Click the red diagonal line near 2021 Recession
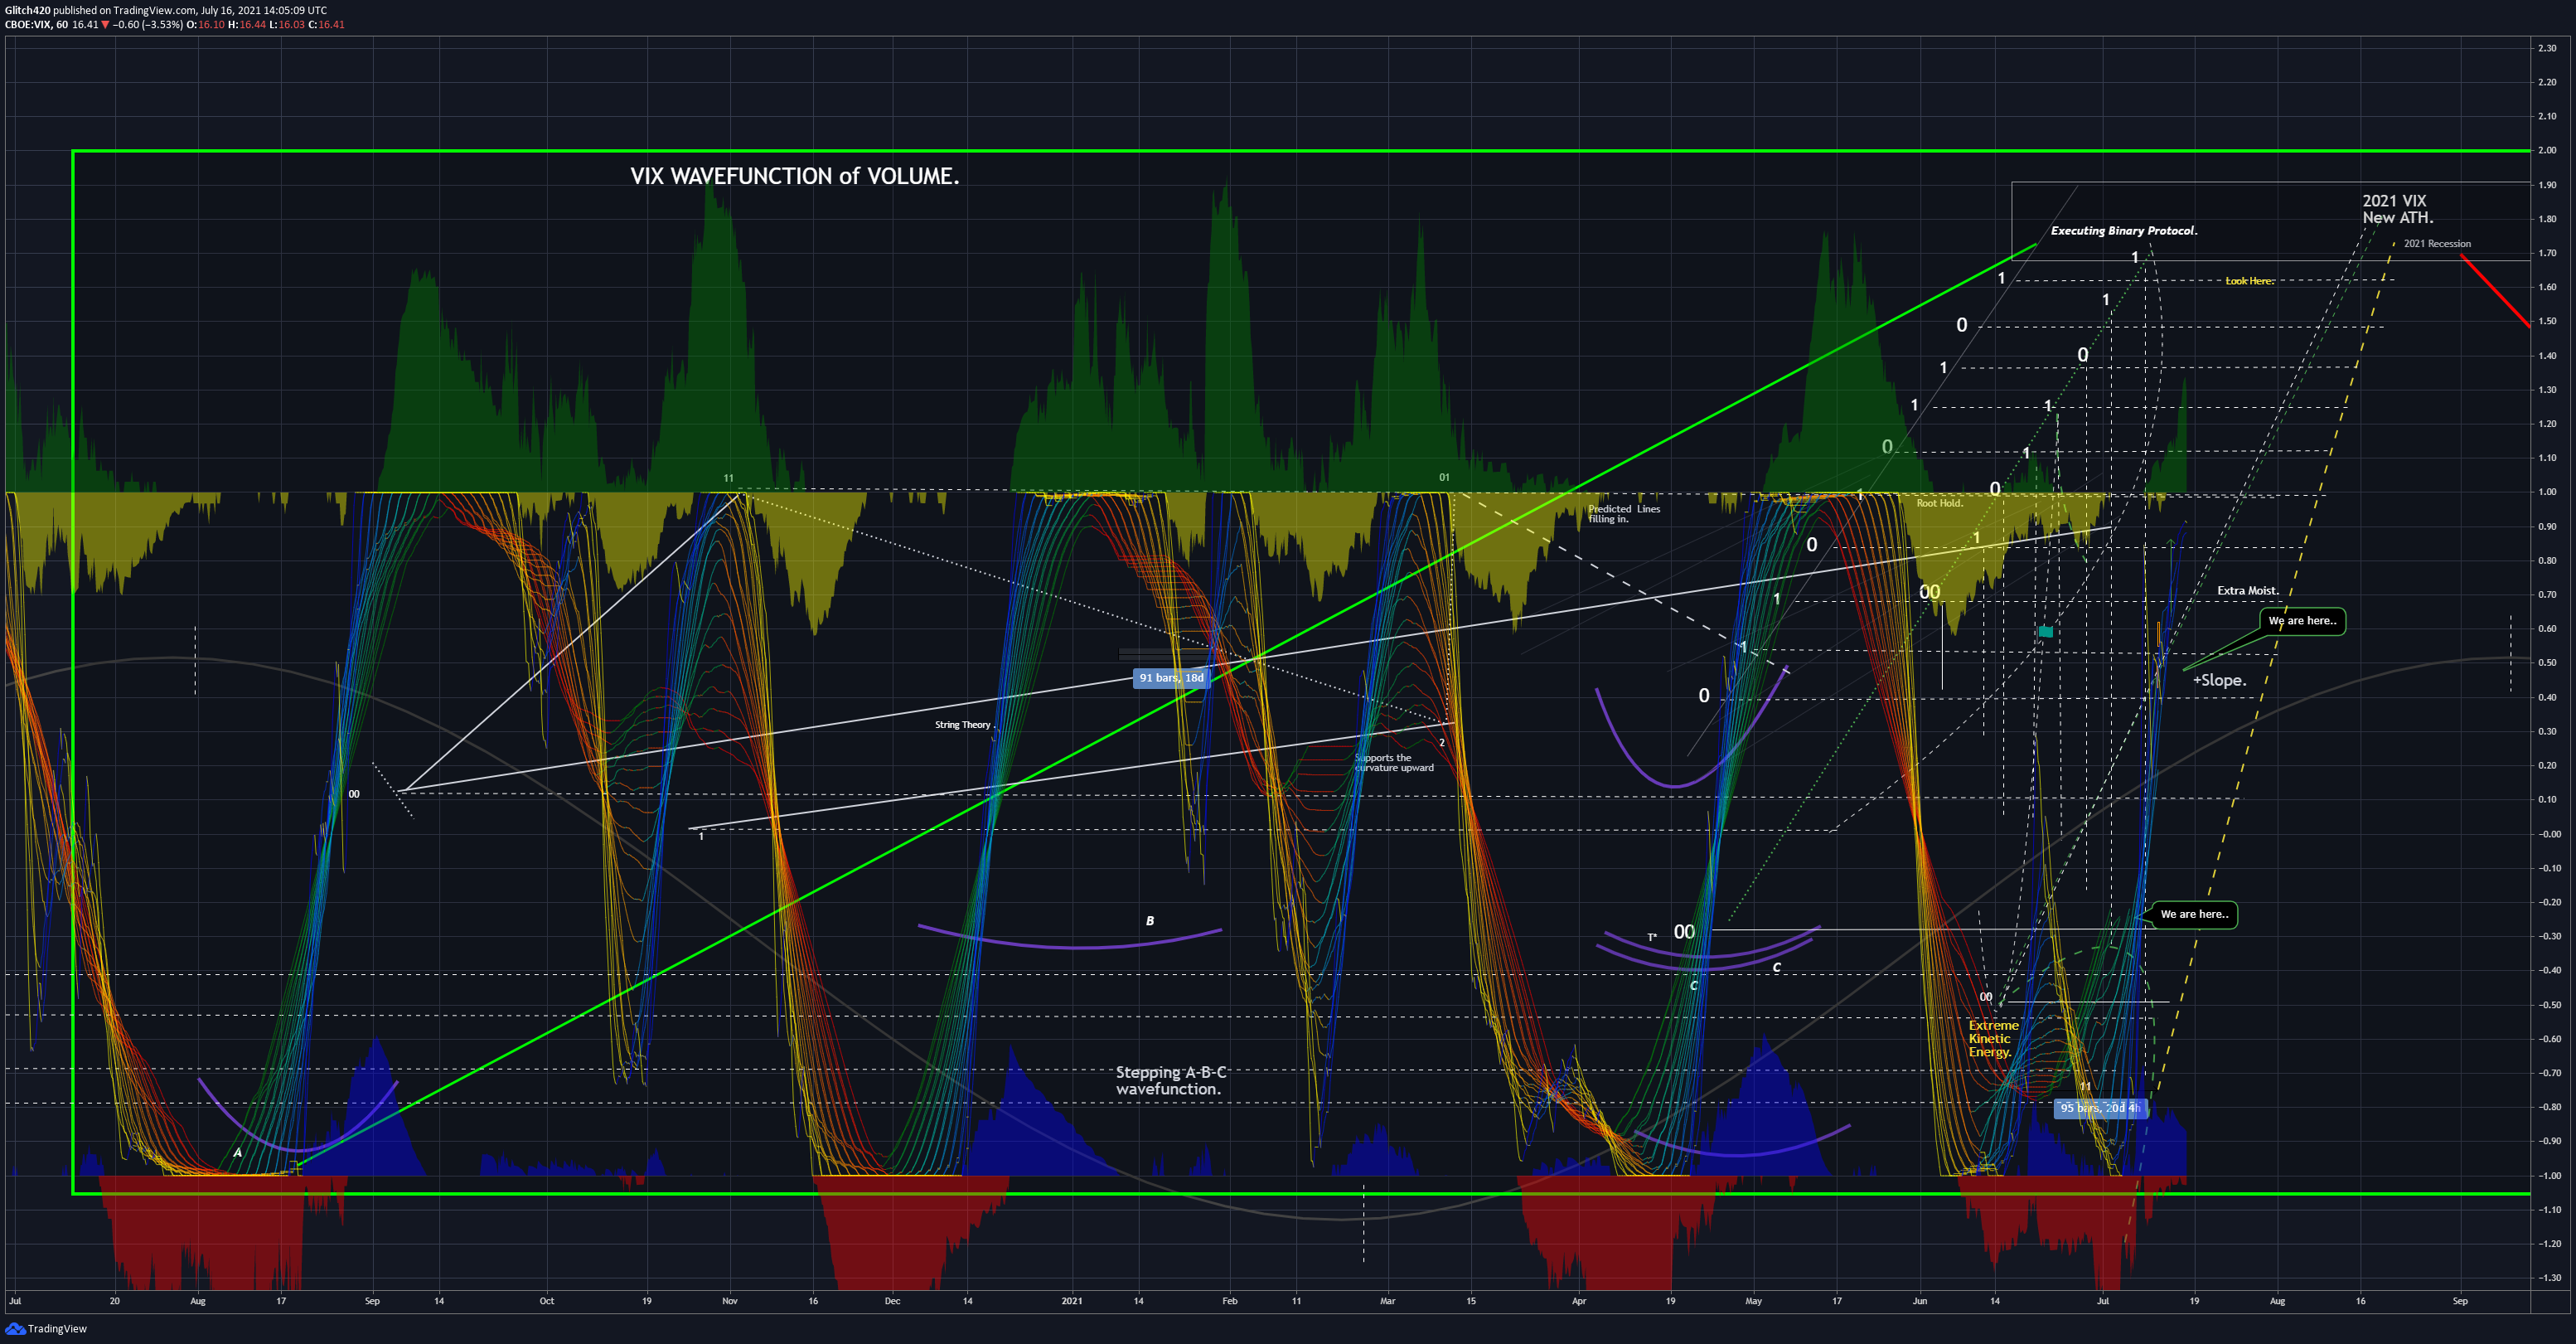 coord(2496,291)
